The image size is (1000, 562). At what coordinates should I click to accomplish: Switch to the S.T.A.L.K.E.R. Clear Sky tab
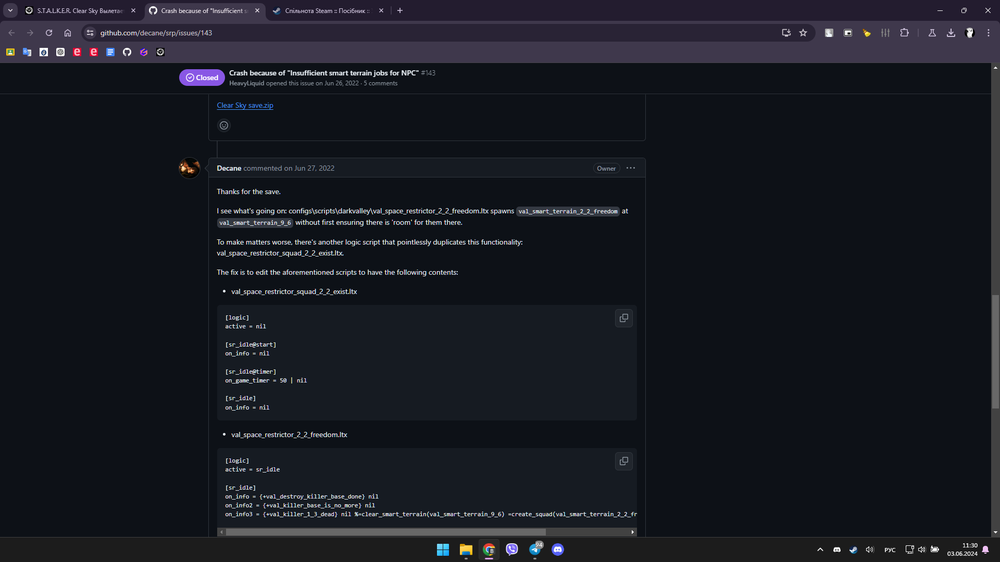(x=80, y=11)
